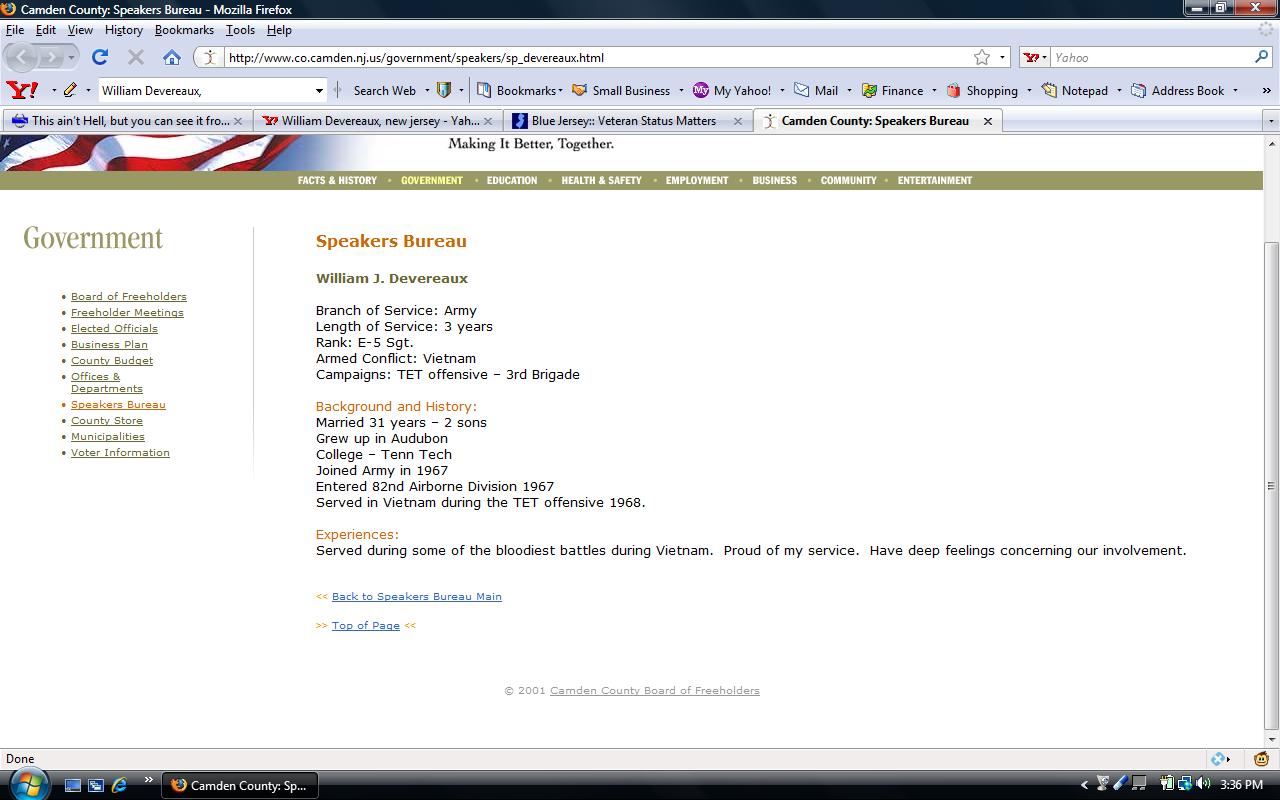
Task: Open the History menu
Action: click(x=123, y=30)
